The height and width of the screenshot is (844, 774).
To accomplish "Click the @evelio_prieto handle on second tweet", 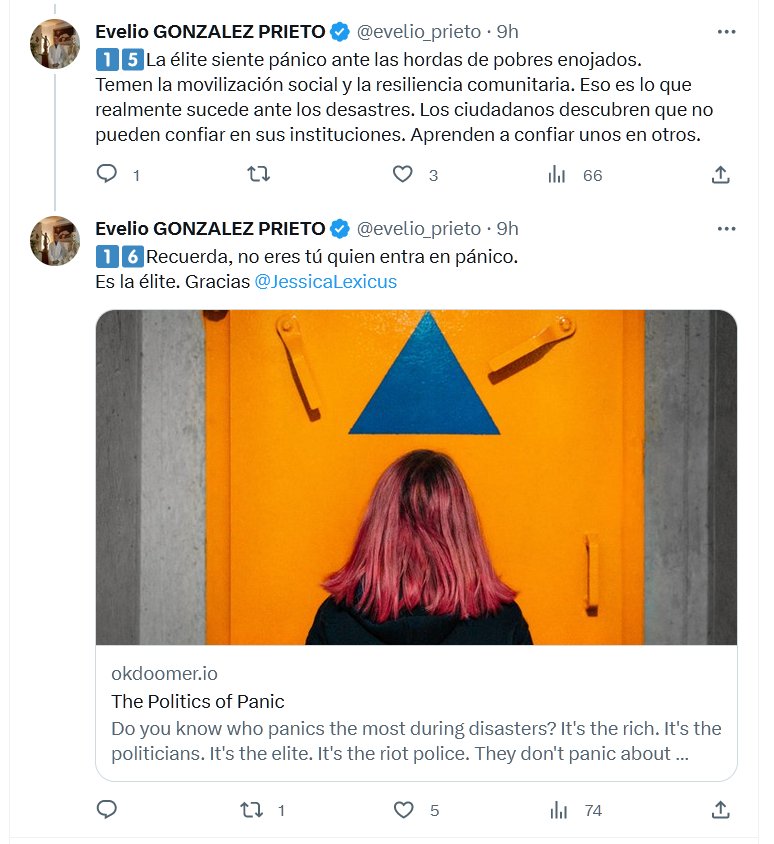I will pos(419,229).
